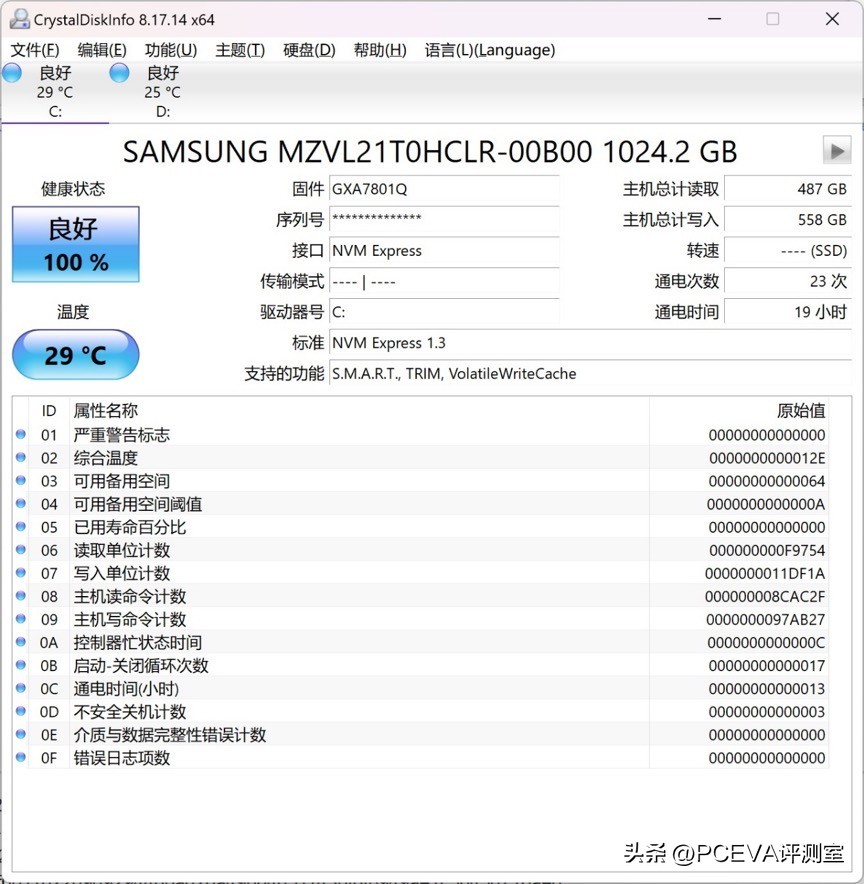The image size is (864, 884).
Task: Click the status dot for 不安全关机计数
Action: click(x=21, y=711)
